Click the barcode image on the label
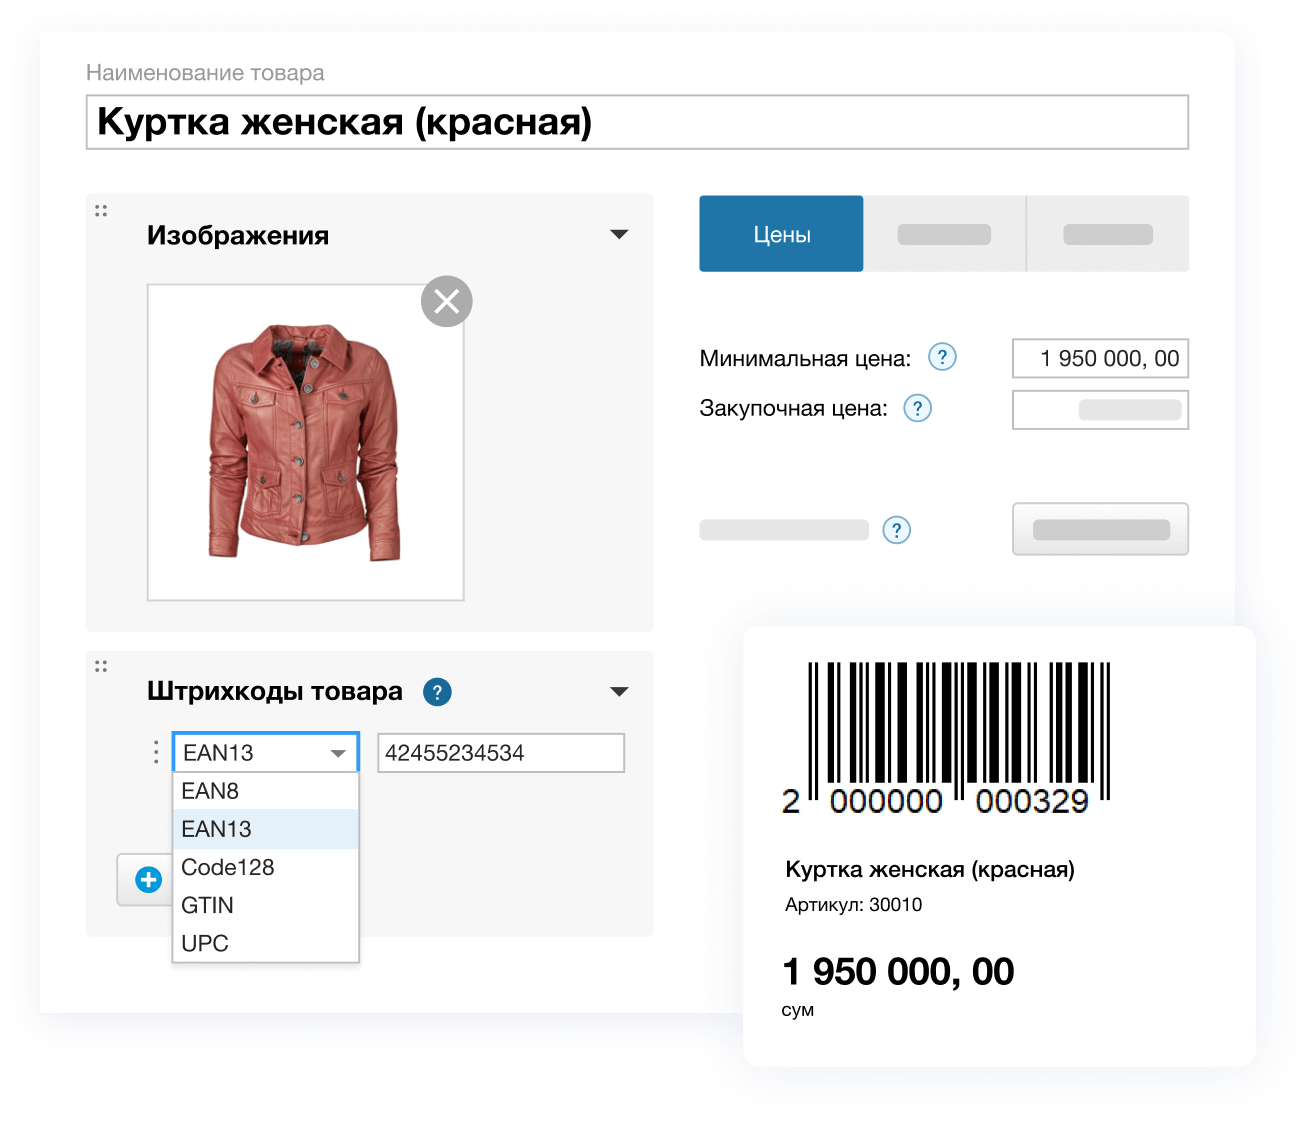The image size is (1313, 1140). [x=946, y=738]
